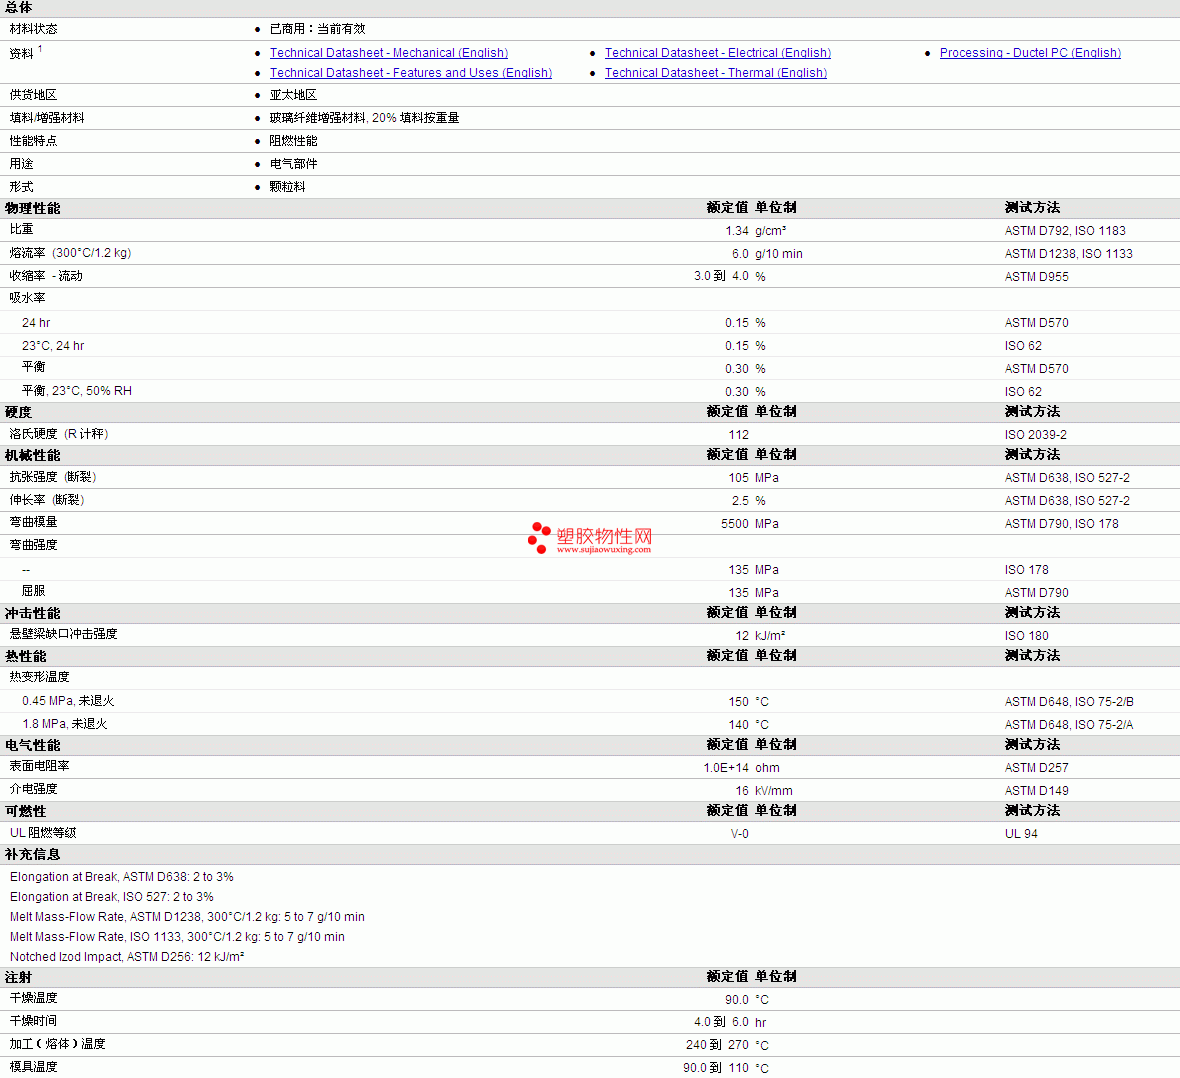Click the ISO 2039-2 test method
Viewport: 1180px width, 1078px height.
(1036, 435)
